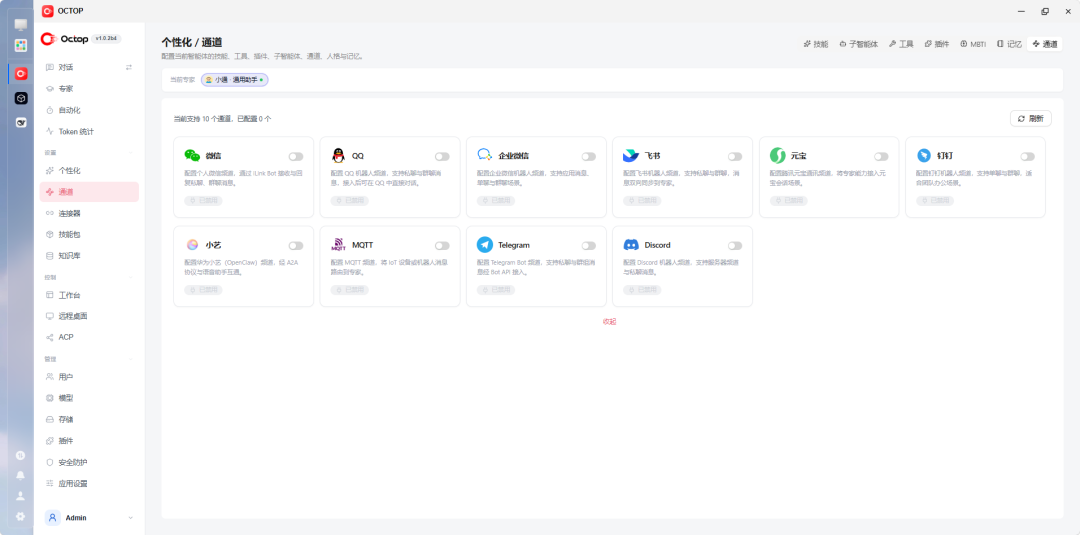Click the 微信 channel logo

[192, 156]
